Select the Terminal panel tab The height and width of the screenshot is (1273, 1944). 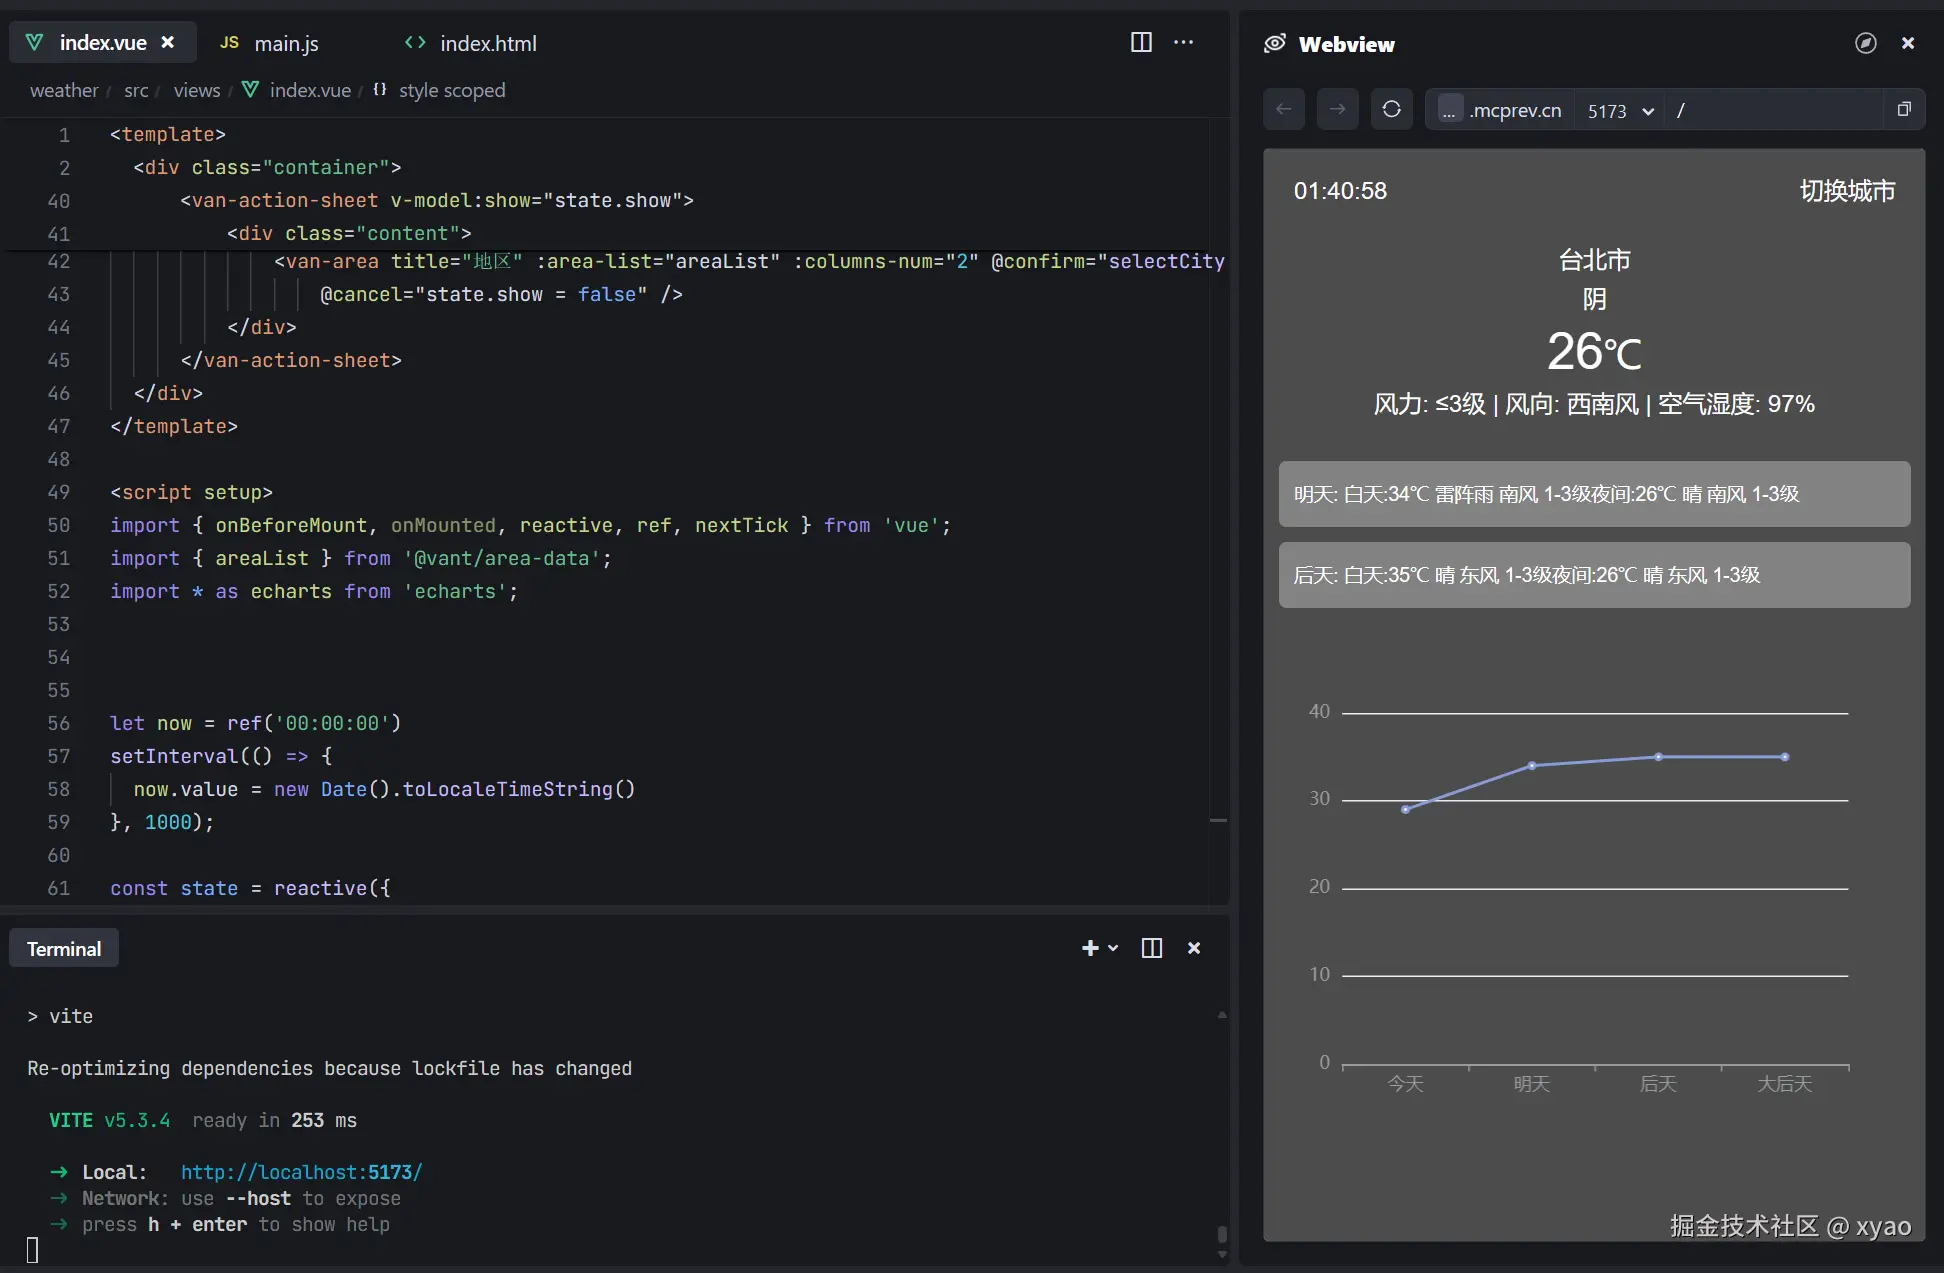pyautogui.click(x=64, y=949)
